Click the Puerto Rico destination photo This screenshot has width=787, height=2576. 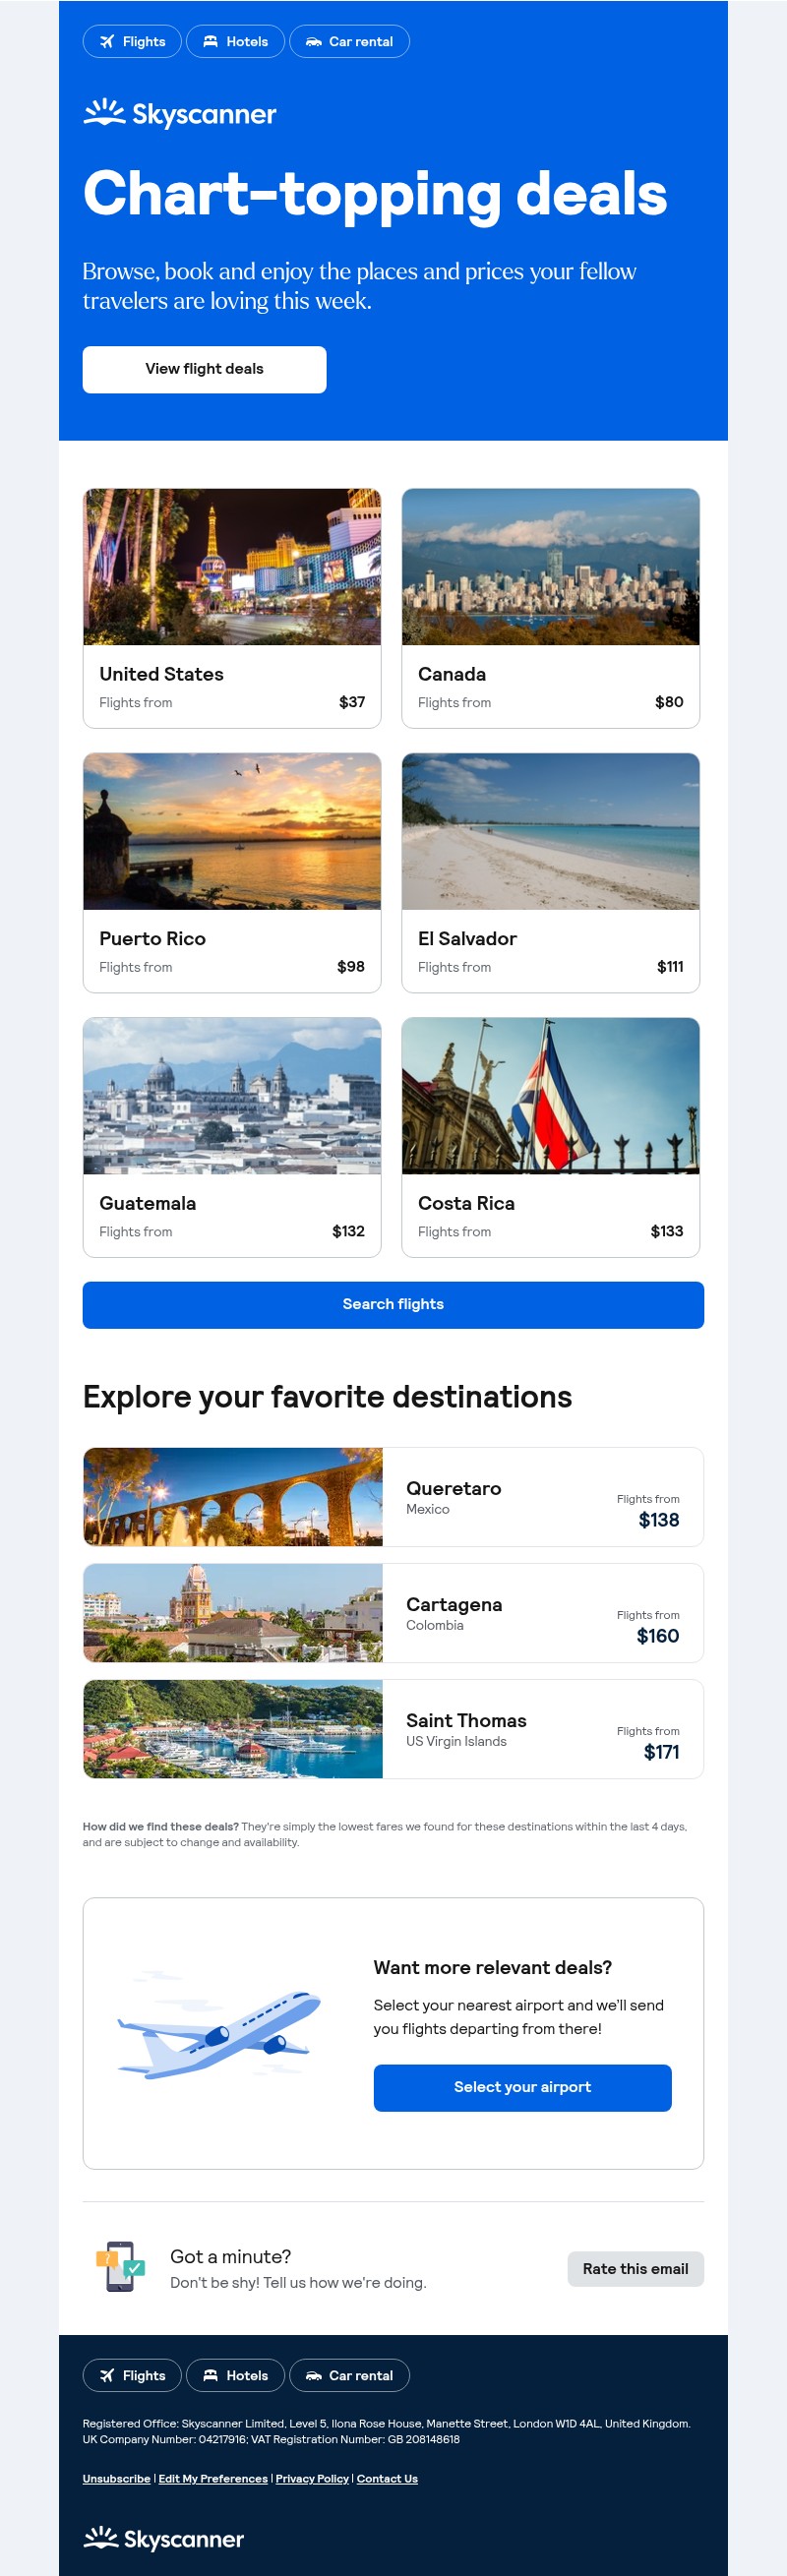pos(232,831)
